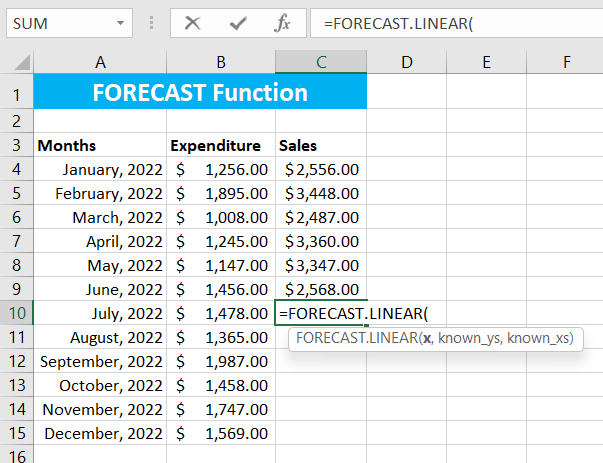Click the Cancel (X) formula button
Viewport: 603px width, 463px height.
pyautogui.click(x=192, y=22)
